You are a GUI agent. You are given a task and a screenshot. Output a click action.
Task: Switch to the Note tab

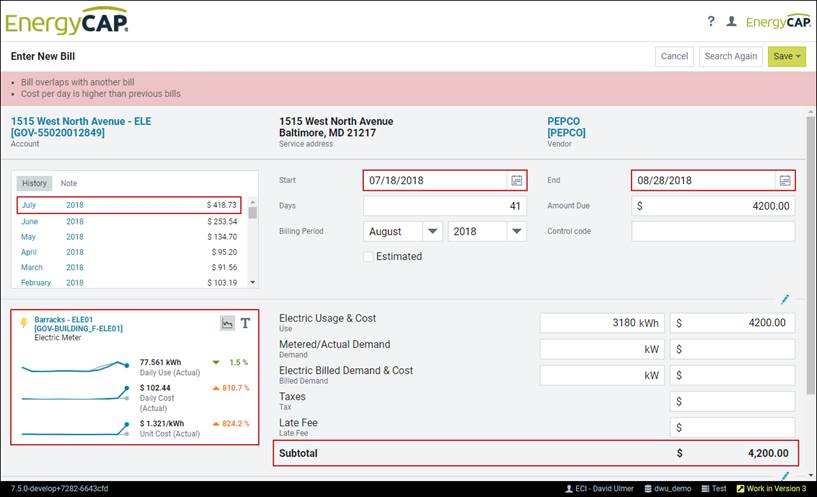pyautogui.click(x=69, y=183)
